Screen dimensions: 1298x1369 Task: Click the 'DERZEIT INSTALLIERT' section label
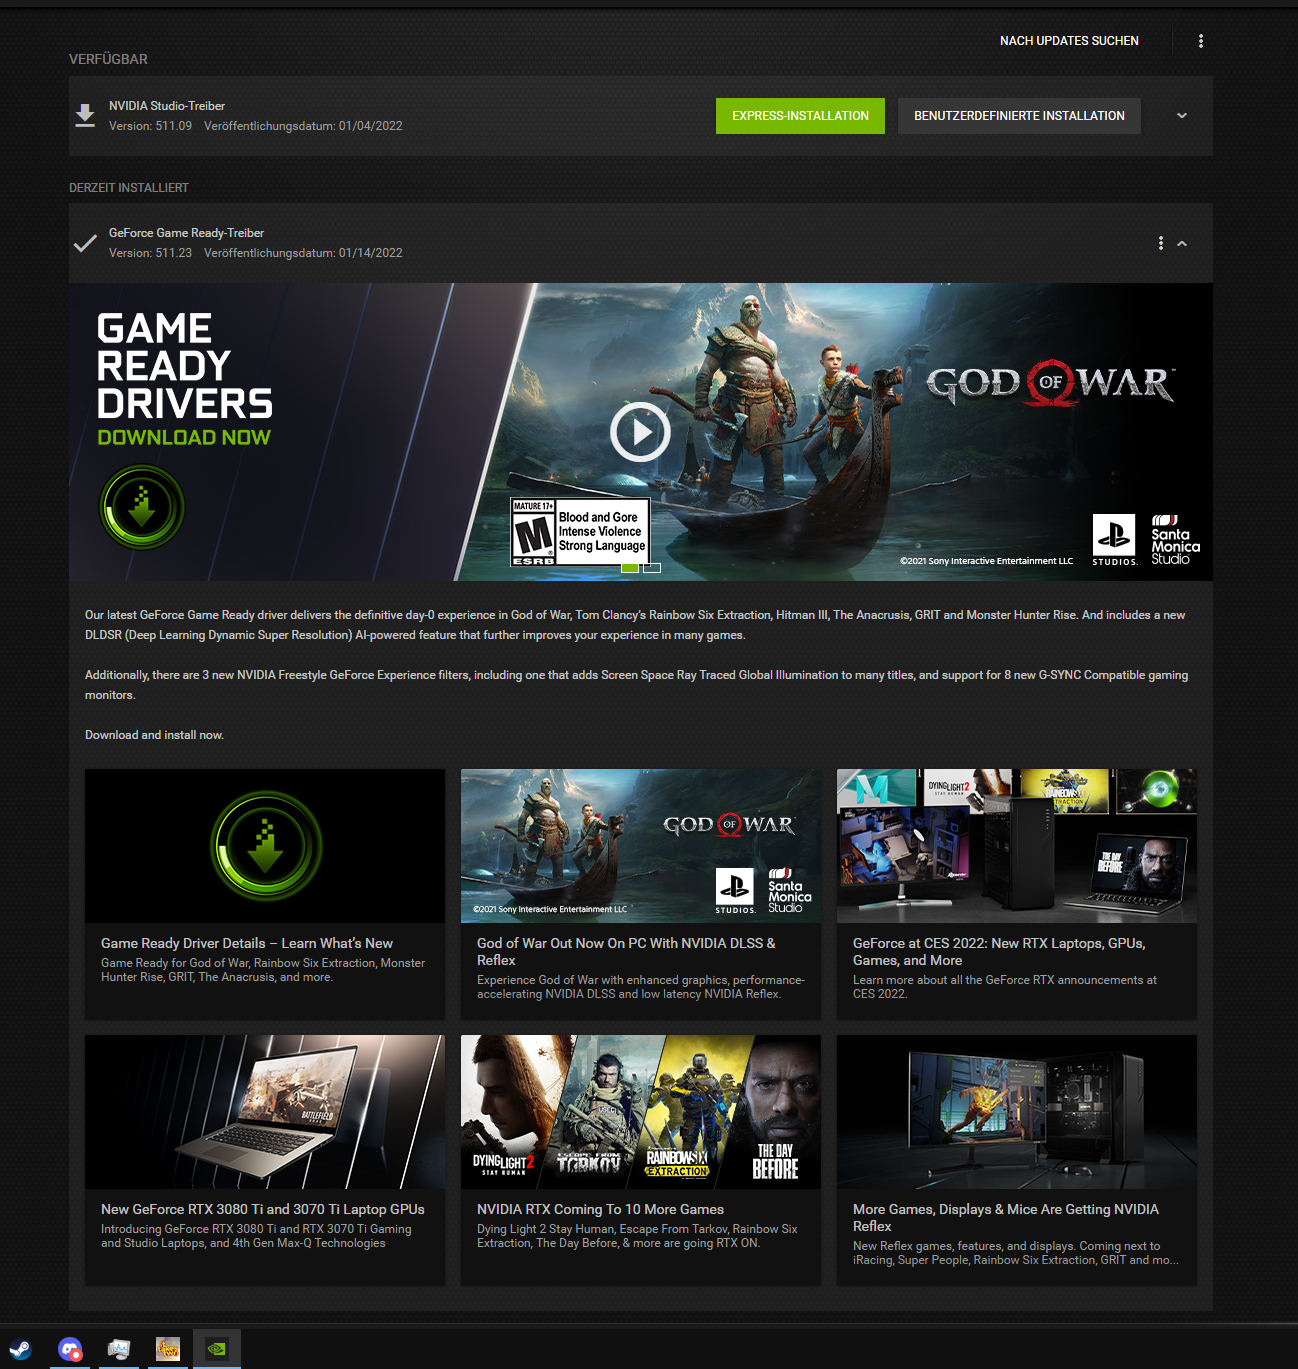129,188
